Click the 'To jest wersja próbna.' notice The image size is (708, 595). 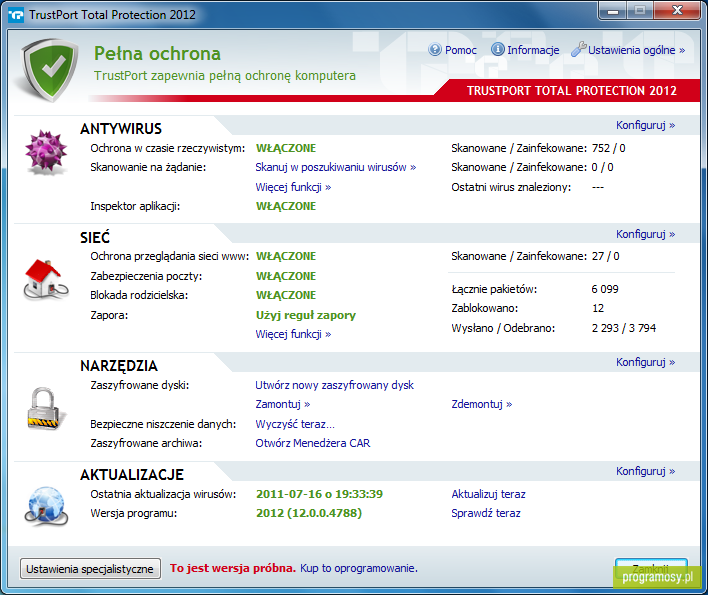tap(233, 568)
